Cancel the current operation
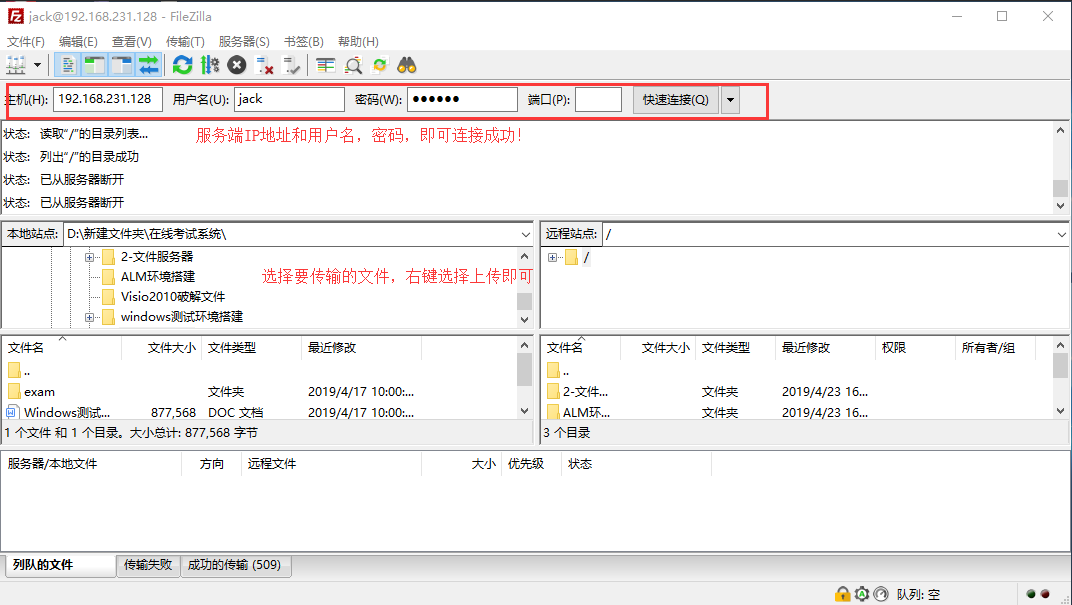This screenshot has height=605, width=1072. tap(236, 64)
